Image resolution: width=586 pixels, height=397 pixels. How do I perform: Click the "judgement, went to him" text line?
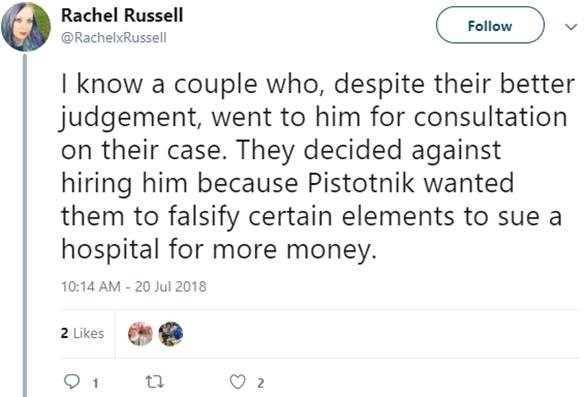click(209, 118)
